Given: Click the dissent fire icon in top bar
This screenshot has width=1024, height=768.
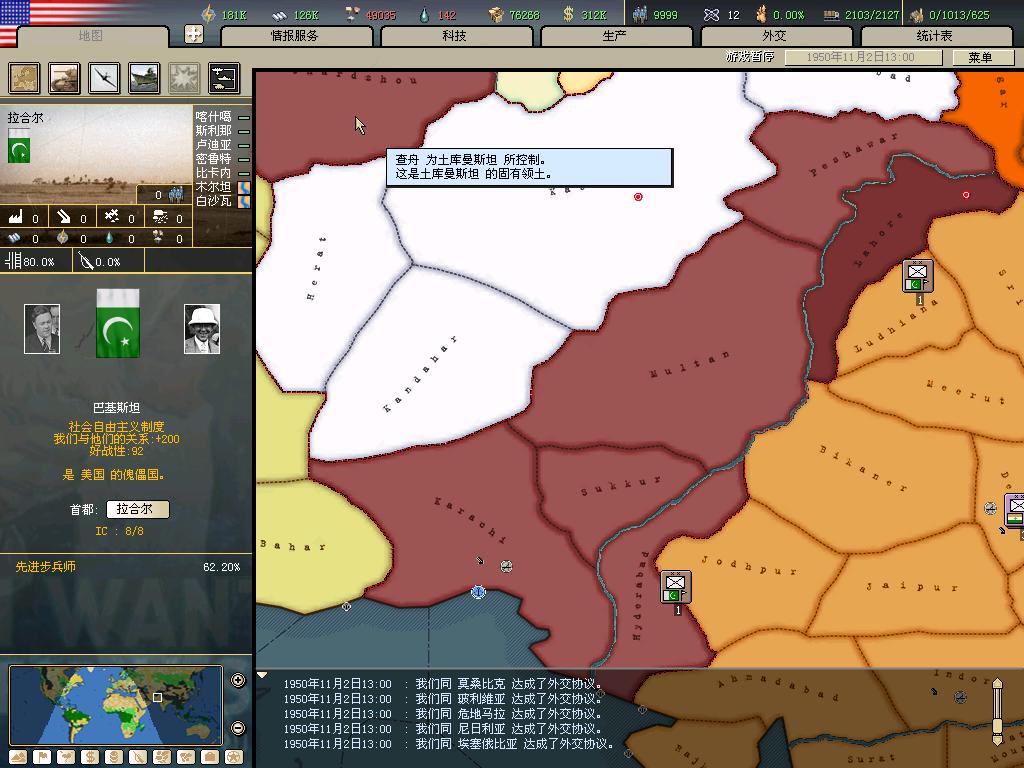Looking at the screenshot, I should point(761,14).
